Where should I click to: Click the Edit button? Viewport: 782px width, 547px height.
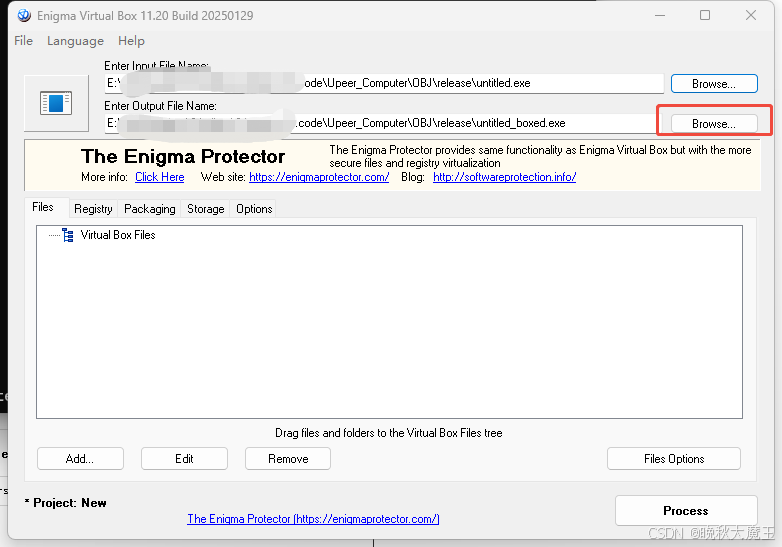(184, 459)
